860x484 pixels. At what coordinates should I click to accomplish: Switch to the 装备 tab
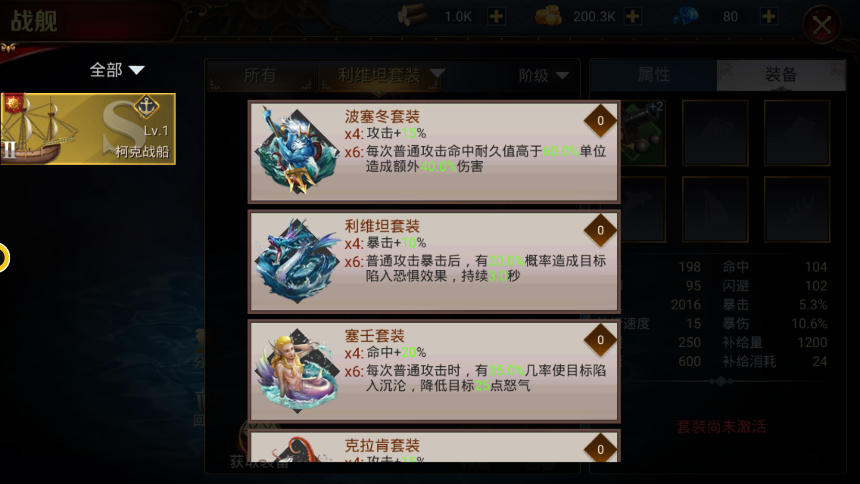point(780,75)
